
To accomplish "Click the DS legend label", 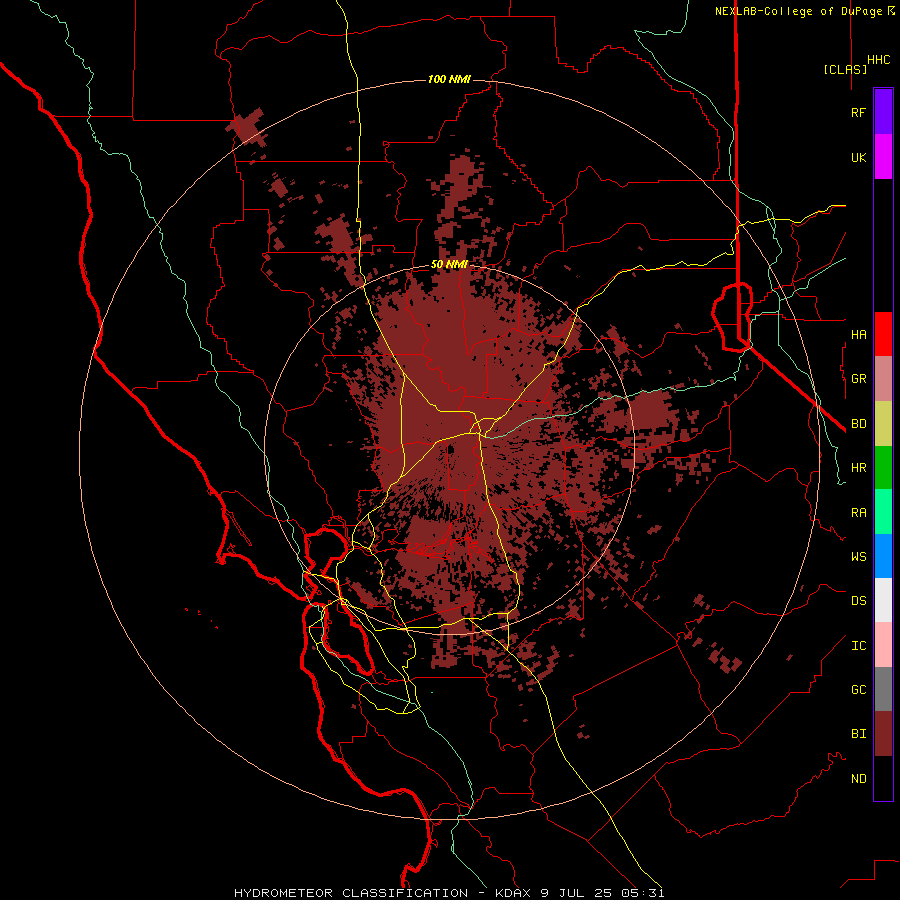I will (858, 601).
